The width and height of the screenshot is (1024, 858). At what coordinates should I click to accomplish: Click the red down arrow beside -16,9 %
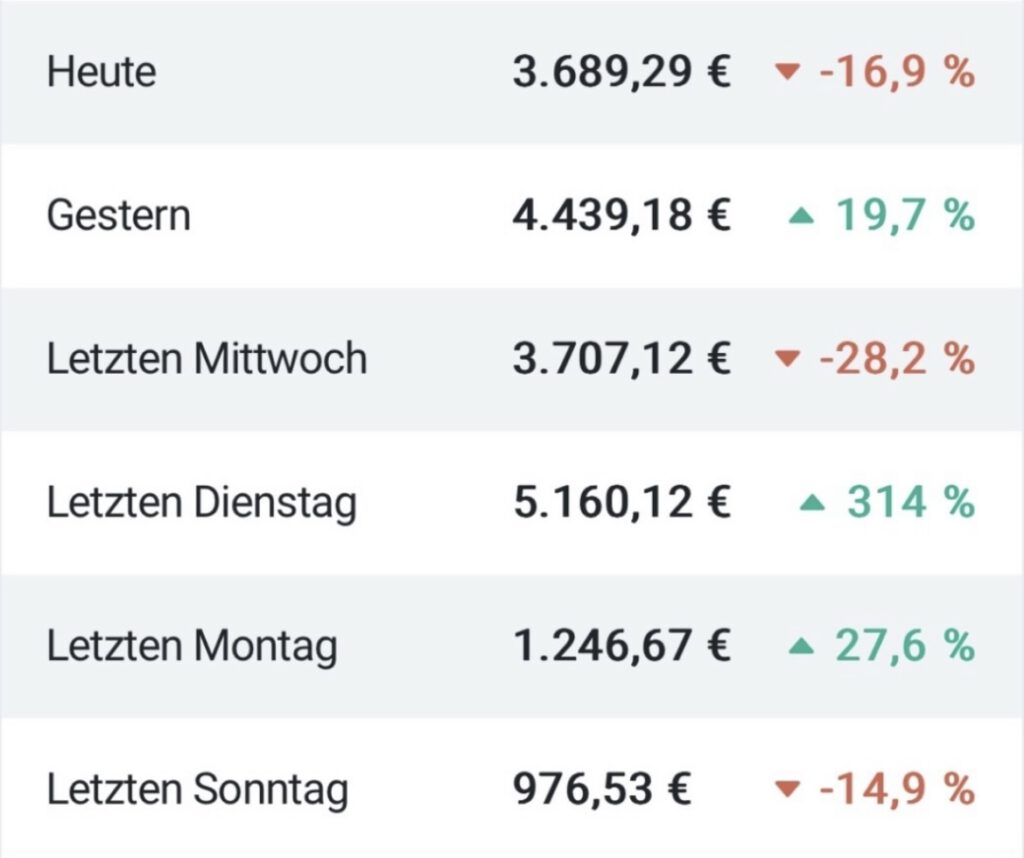click(787, 71)
